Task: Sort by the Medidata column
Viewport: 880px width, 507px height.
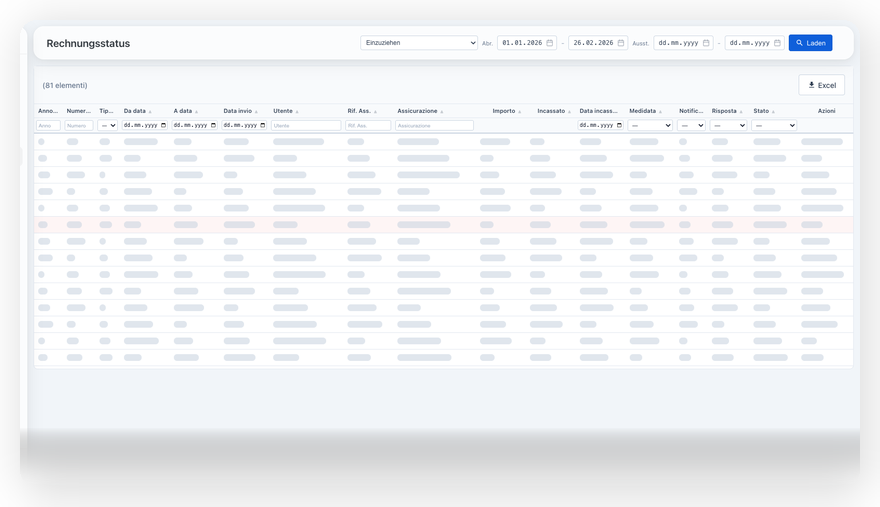Action: point(645,111)
